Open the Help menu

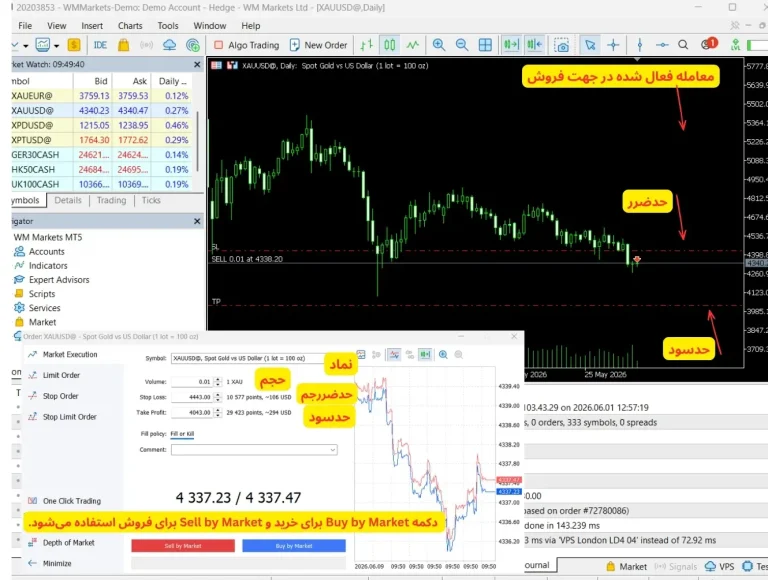click(251, 26)
